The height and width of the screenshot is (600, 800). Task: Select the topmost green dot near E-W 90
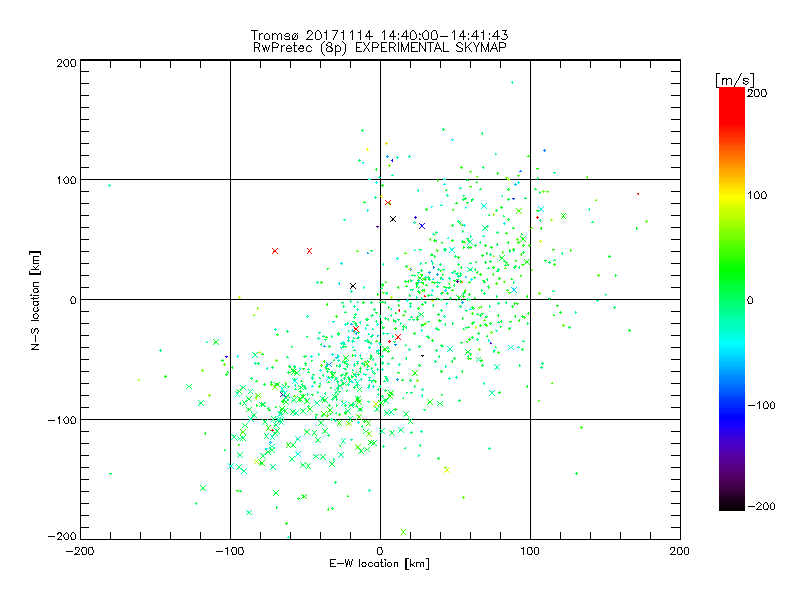(x=512, y=82)
